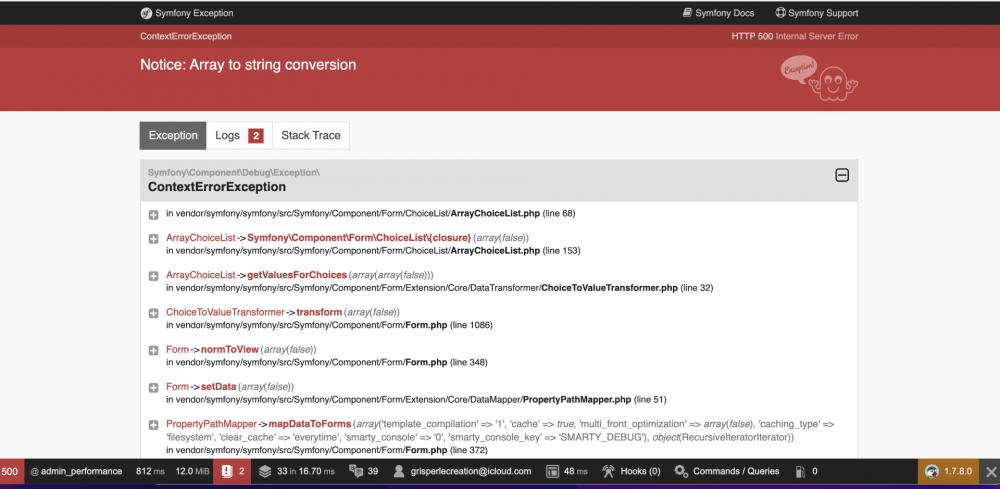
Task: Click the Twig icon showing 48 ms
Action: 552,471
